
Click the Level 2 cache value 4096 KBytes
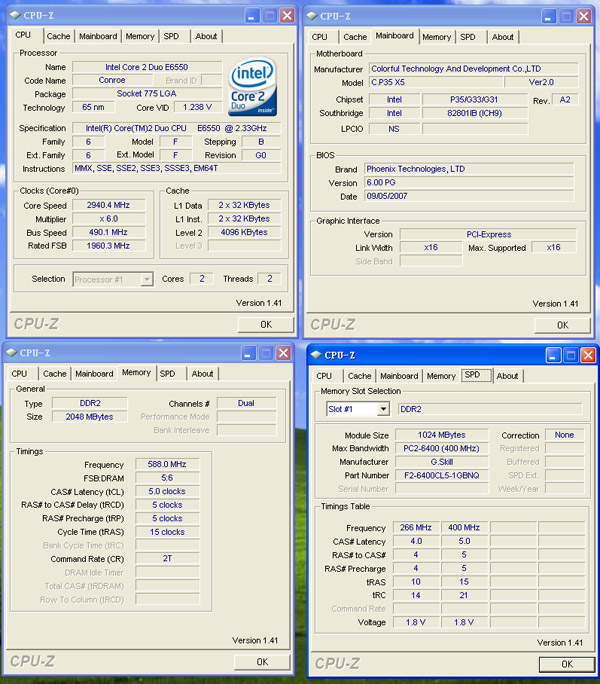coord(244,233)
